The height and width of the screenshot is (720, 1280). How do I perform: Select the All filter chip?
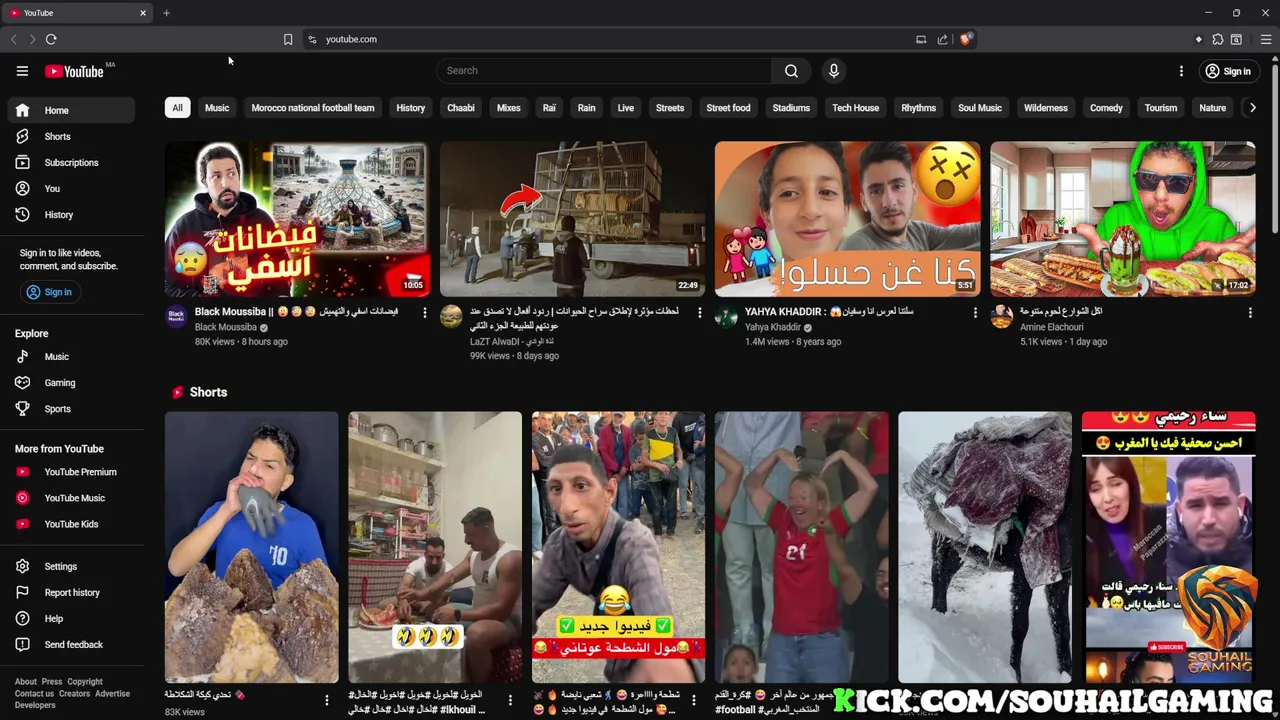click(x=177, y=108)
